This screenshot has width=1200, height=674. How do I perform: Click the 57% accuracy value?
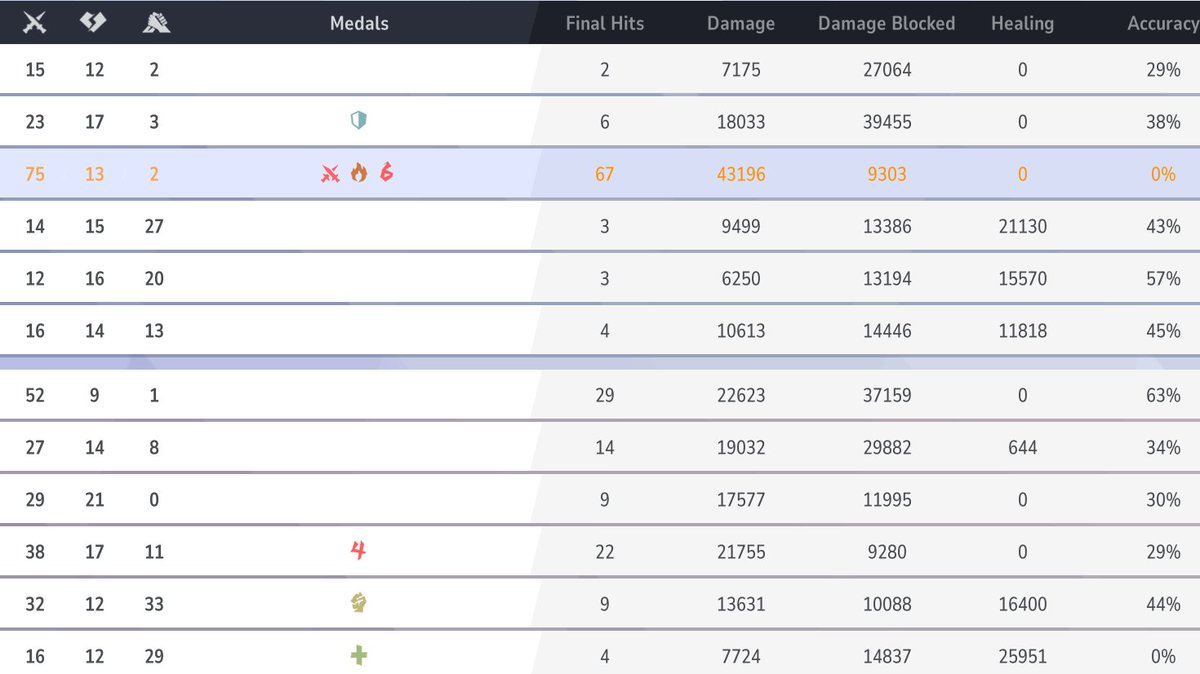tap(1163, 278)
